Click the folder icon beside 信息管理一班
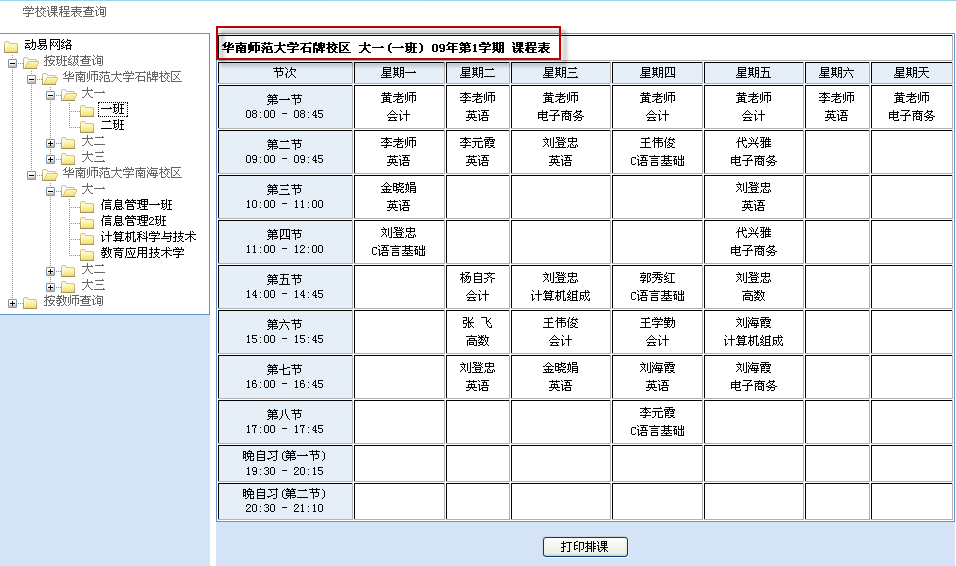 pos(87,206)
